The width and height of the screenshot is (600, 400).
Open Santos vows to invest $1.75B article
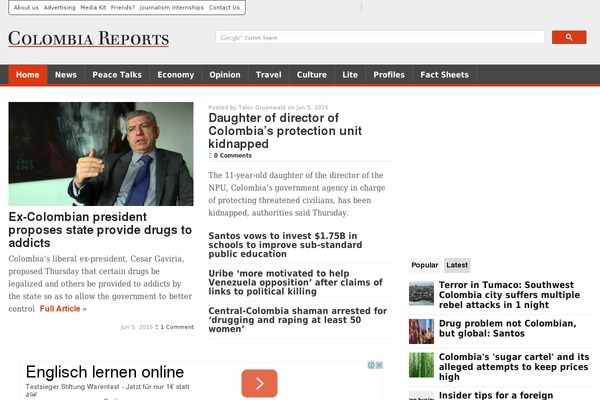coord(285,245)
